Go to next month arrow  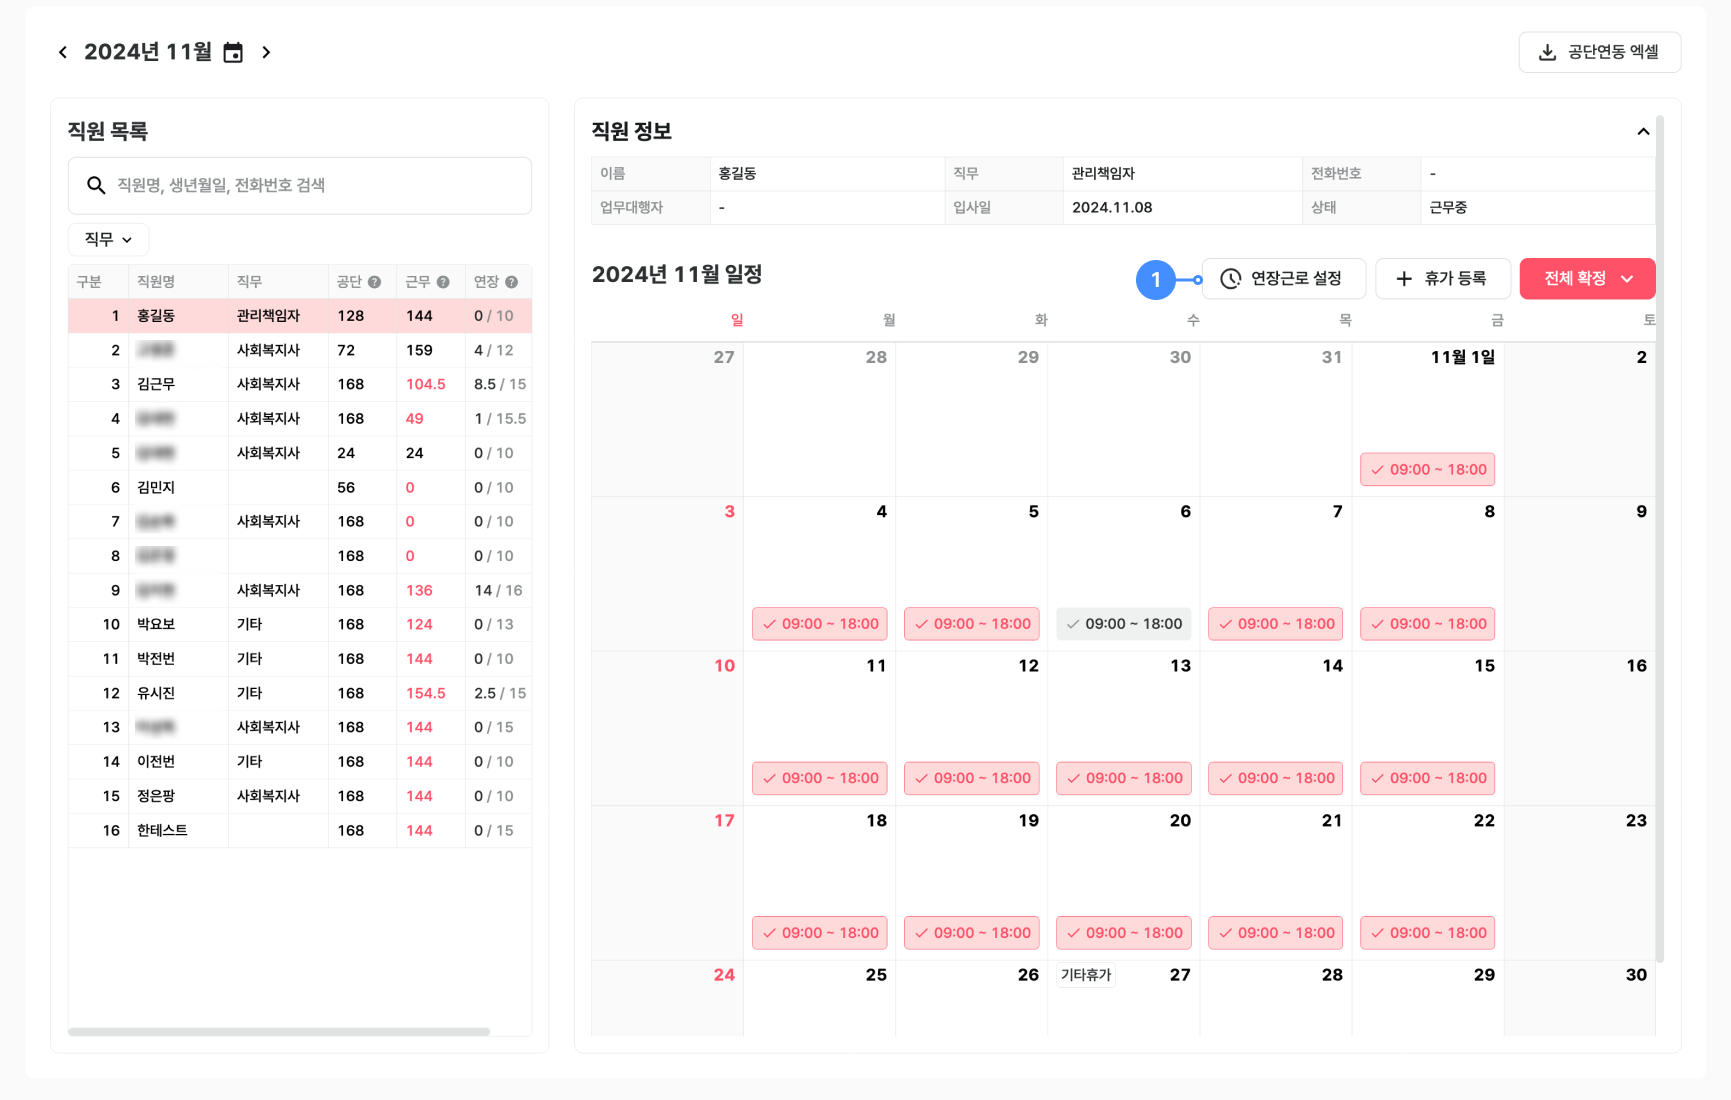pyautogui.click(x=266, y=52)
